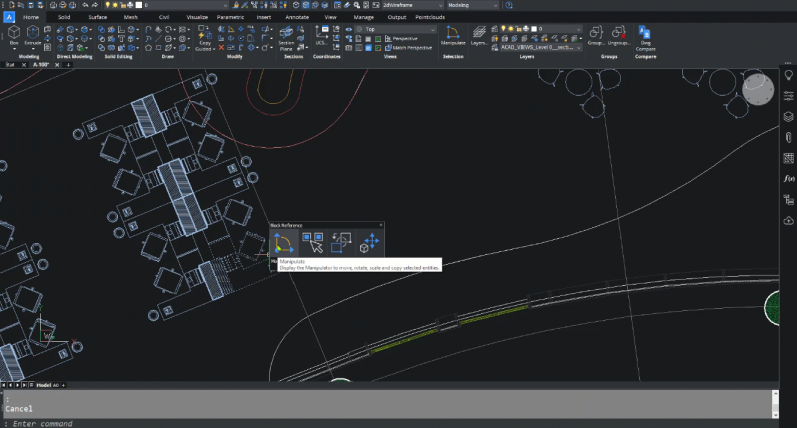Open the Tips lightbulb side panel
Screen dimensions: 797x428
(788, 75)
